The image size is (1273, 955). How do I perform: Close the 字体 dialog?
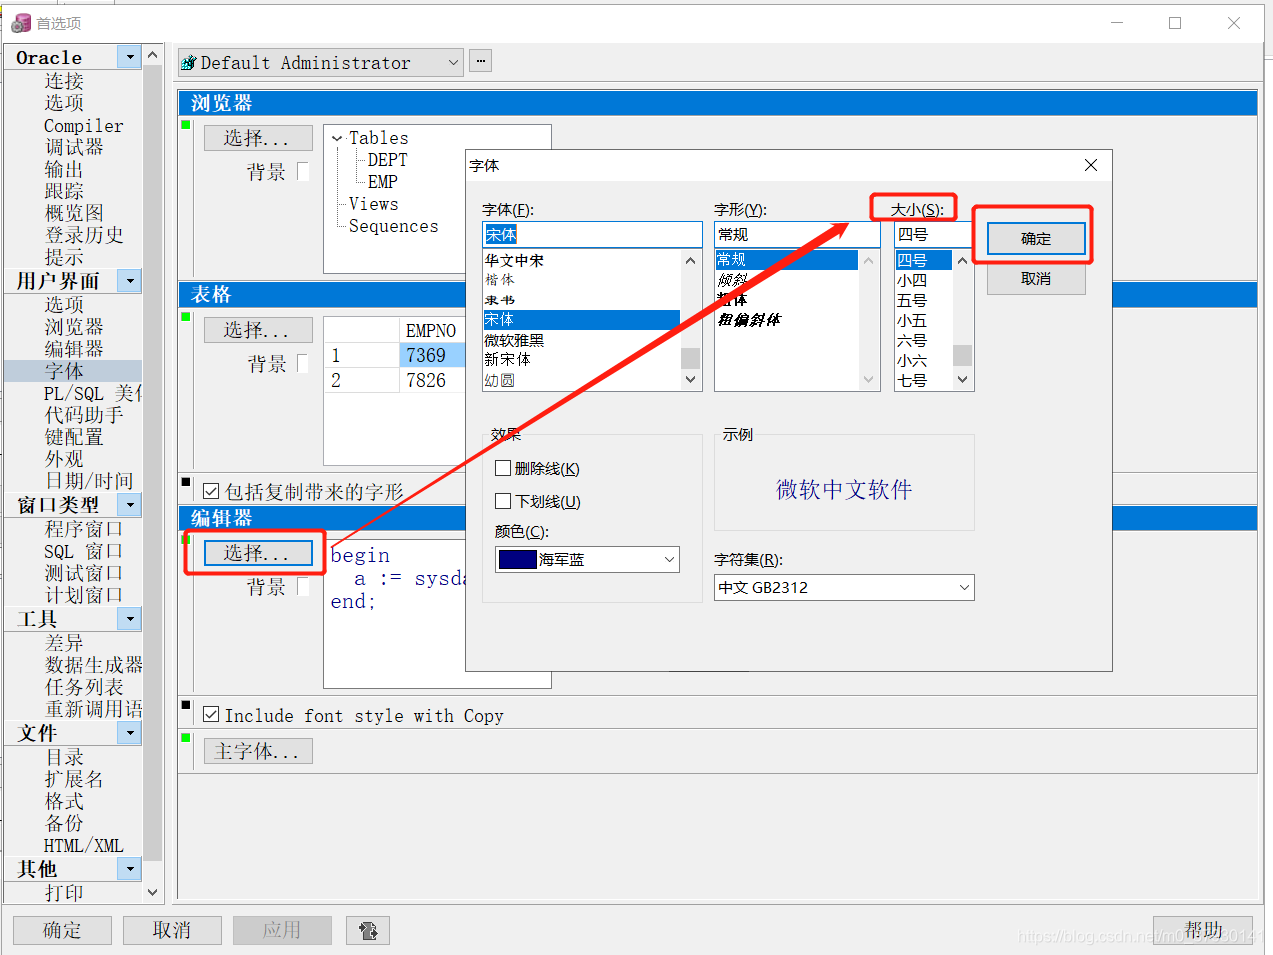(1091, 165)
